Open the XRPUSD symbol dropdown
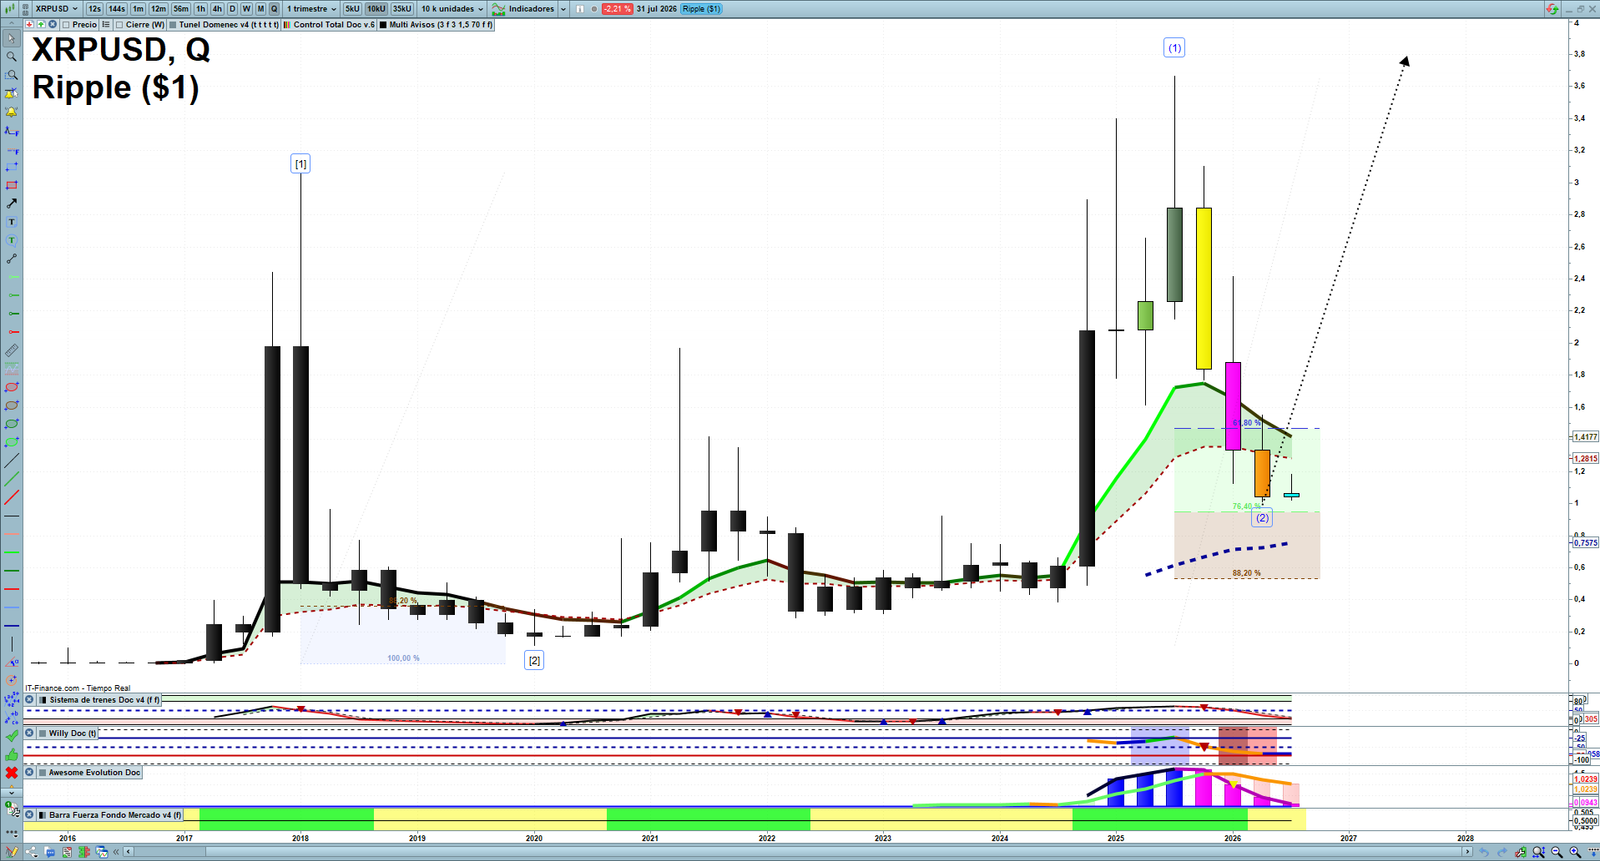1600x861 pixels. tap(58, 9)
